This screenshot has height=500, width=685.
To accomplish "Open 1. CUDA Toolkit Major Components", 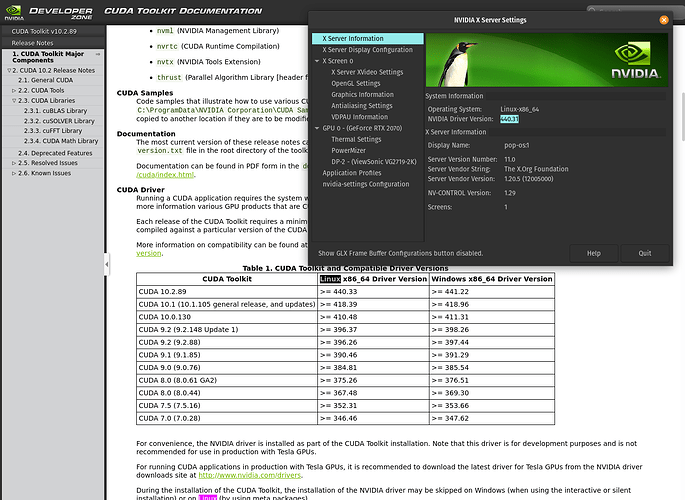I will 48,57.
